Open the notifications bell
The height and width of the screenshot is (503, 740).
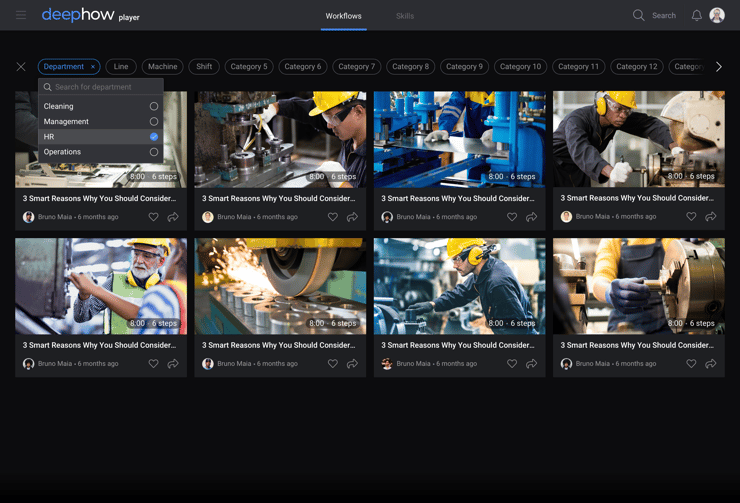(x=697, y=16)
